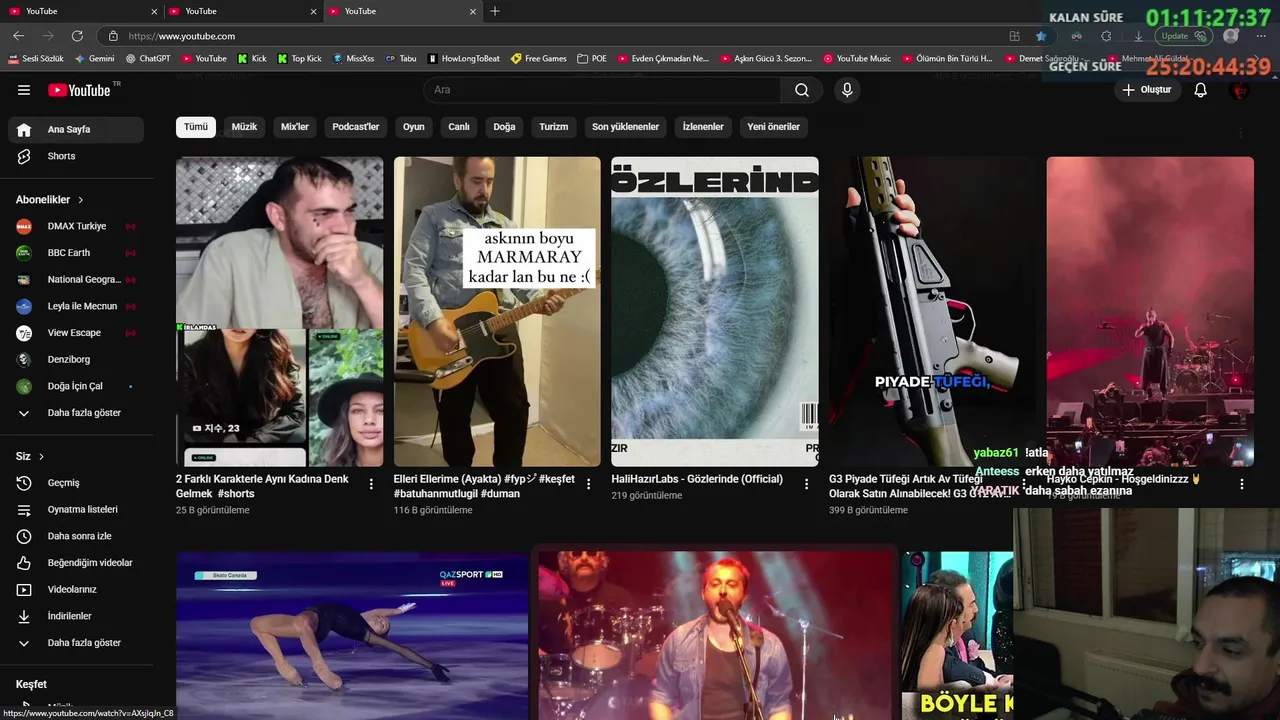Select the İzlenenler filter chip
1280x720 pixels.
[x=703, y=127]
